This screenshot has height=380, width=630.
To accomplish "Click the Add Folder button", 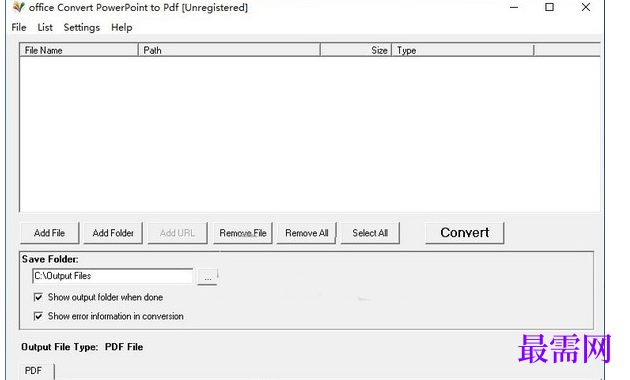I will click(x=113, y=233).
